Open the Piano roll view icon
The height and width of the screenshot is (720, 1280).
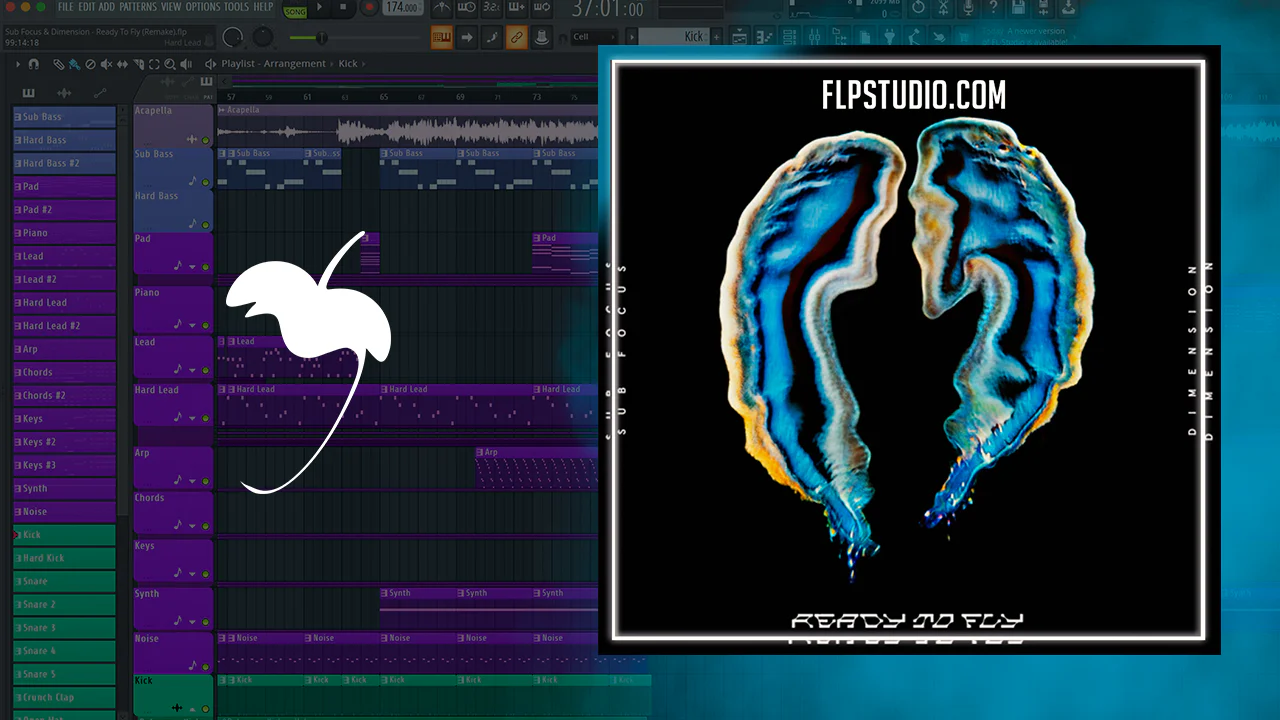(765, 37)
